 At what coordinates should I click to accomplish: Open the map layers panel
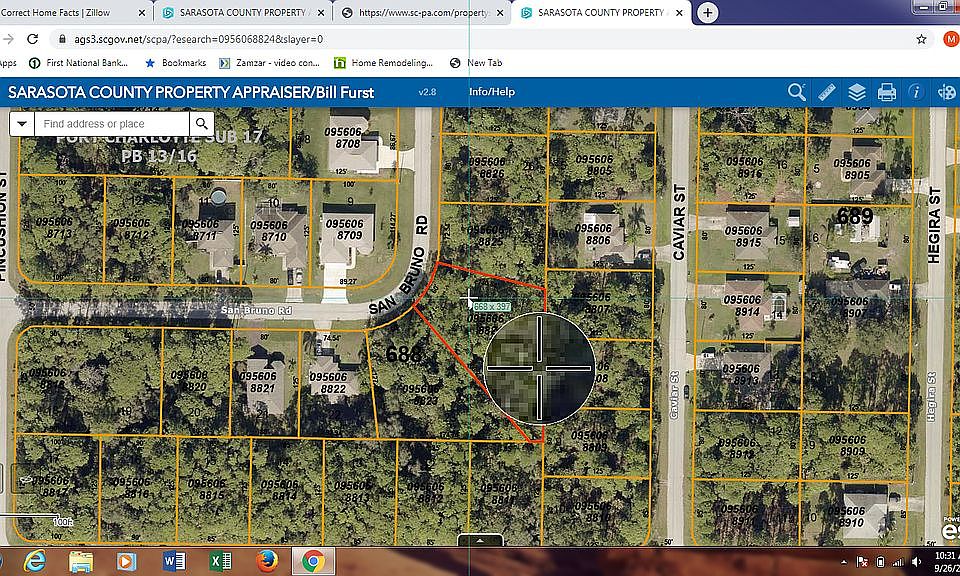(x=856, y=92)
